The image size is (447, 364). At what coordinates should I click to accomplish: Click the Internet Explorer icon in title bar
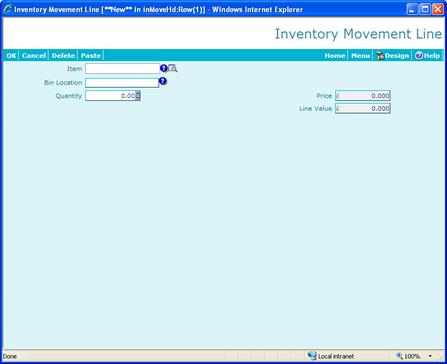[x=8, y=9]
